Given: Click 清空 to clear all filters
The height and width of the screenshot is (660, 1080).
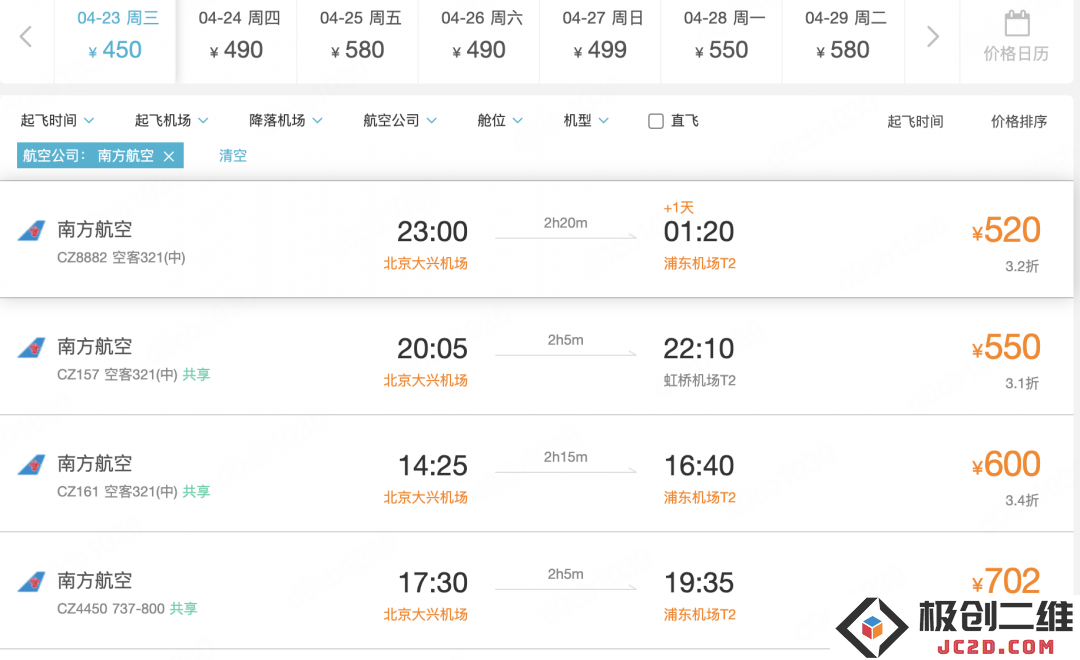Looking at the screenshot, I should 233,156.
